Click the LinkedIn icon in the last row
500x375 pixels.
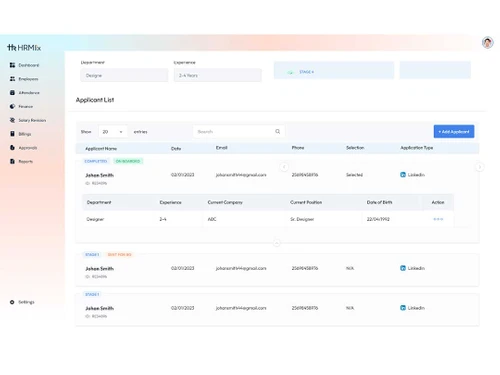click(x=403, y=308)
